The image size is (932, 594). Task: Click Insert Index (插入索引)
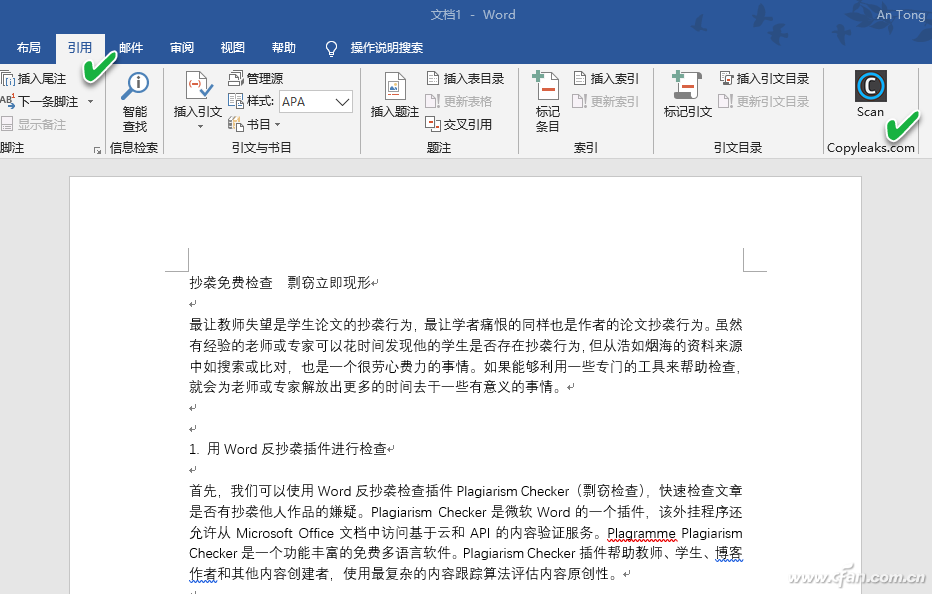(x=606, y=78)
